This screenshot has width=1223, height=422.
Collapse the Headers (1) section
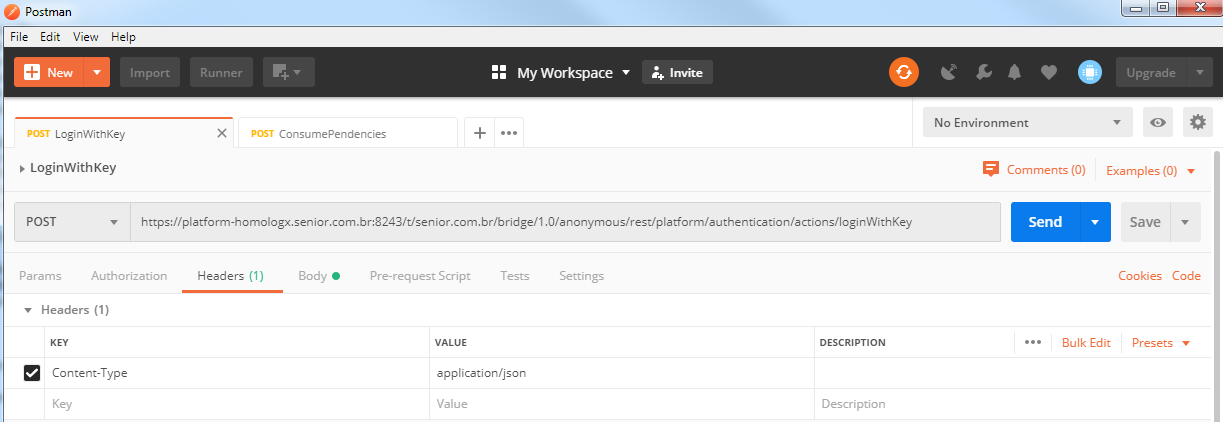click(29, 310)
